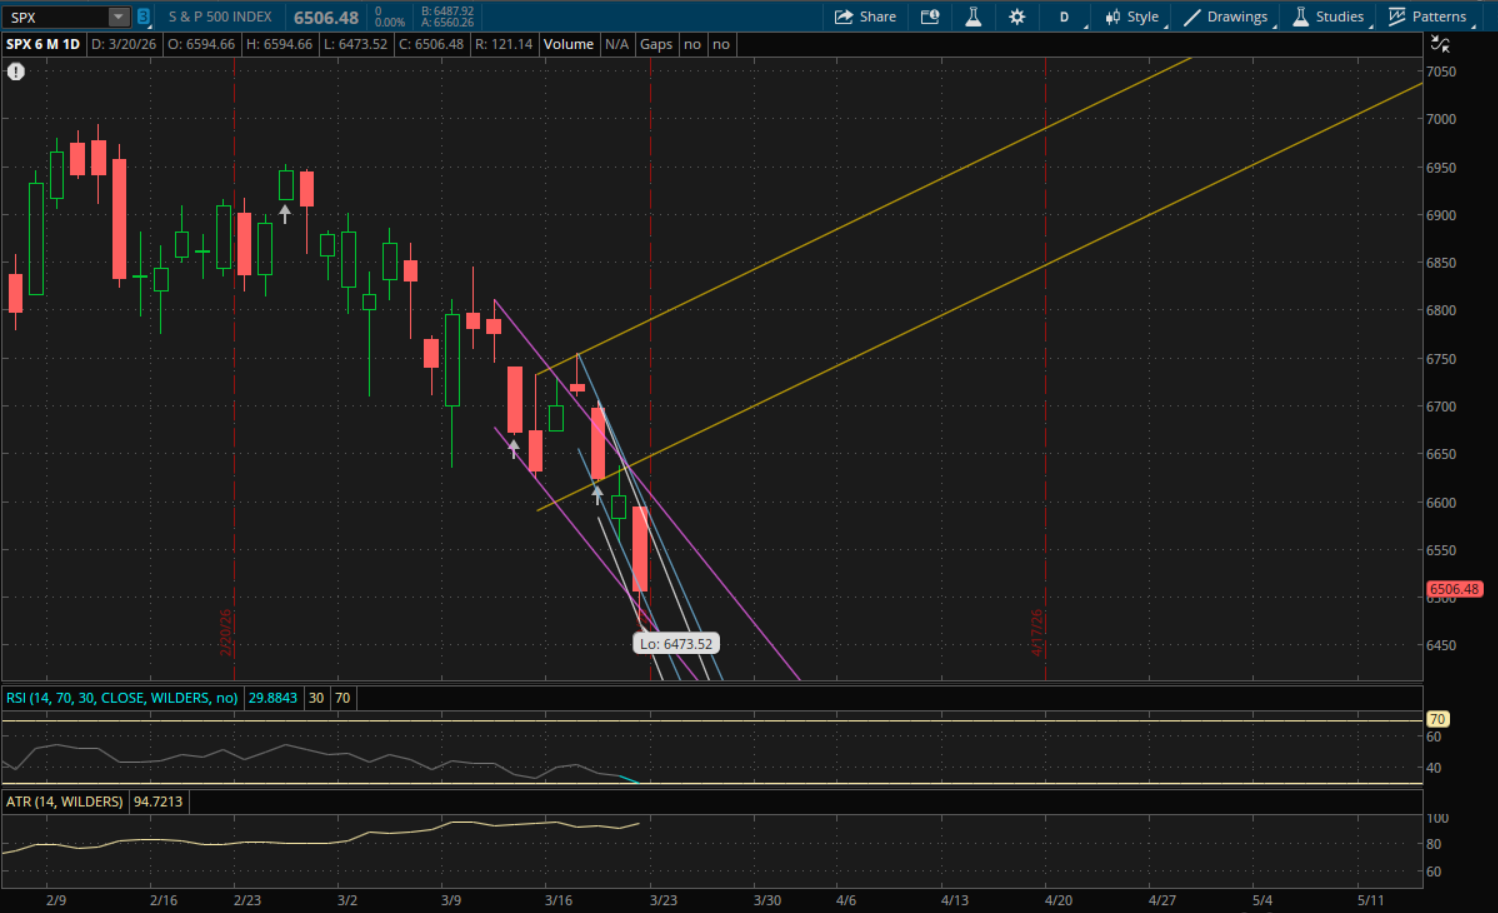Click the blue link number 3 icon
This screenshot has height=913, width=1498.
[x=144, y=17]
